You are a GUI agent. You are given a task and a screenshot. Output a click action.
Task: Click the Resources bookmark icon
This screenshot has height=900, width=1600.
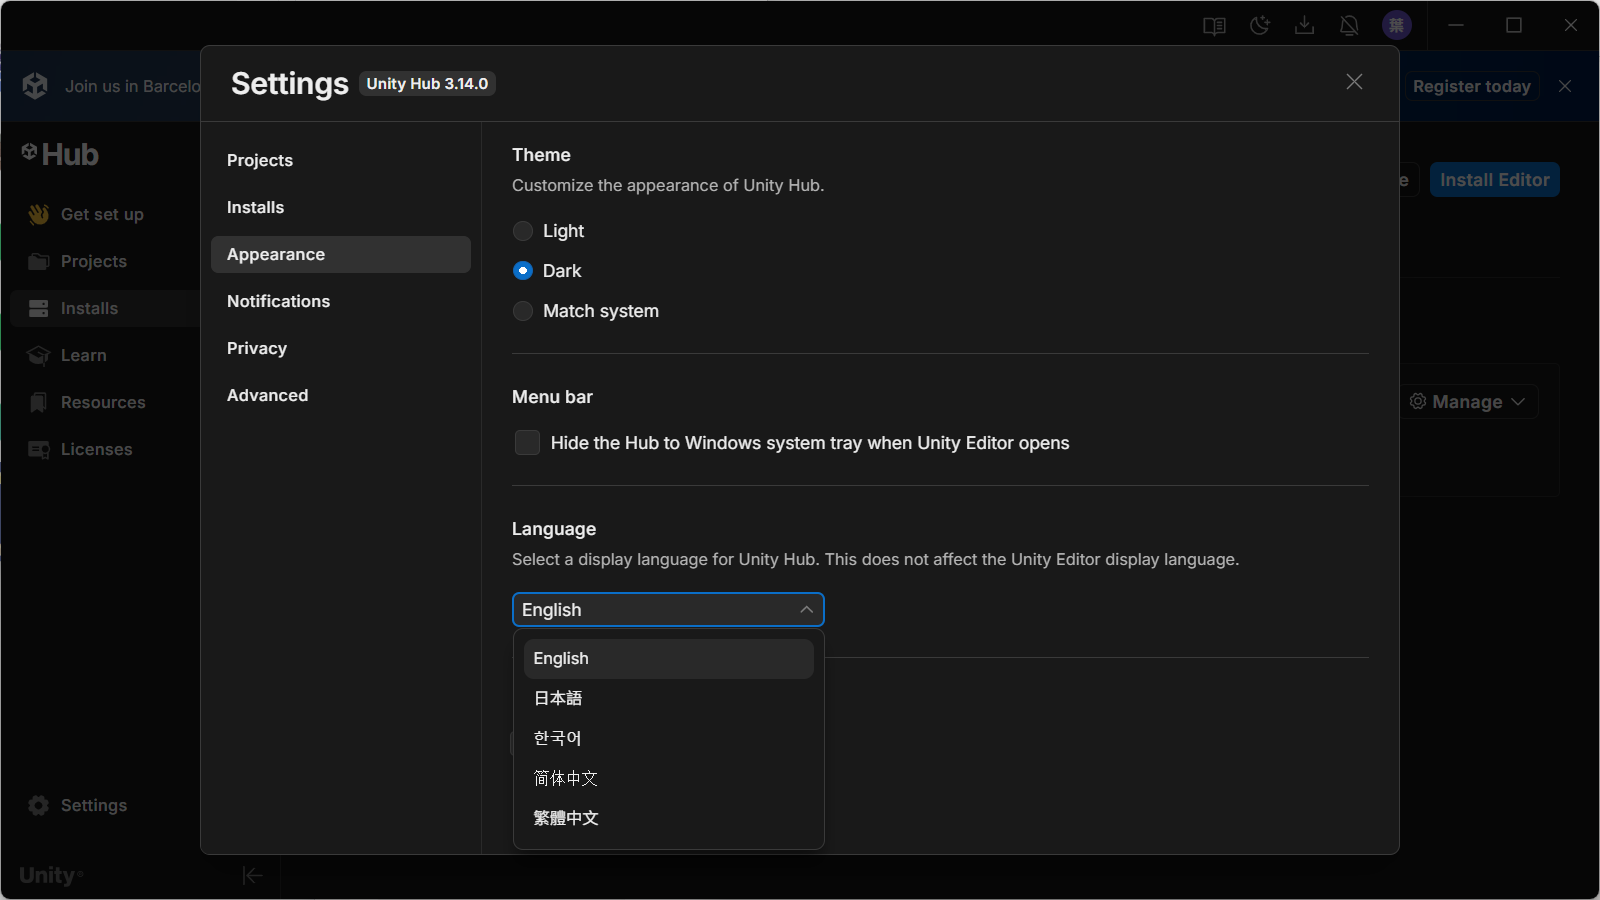coord(39,402)
